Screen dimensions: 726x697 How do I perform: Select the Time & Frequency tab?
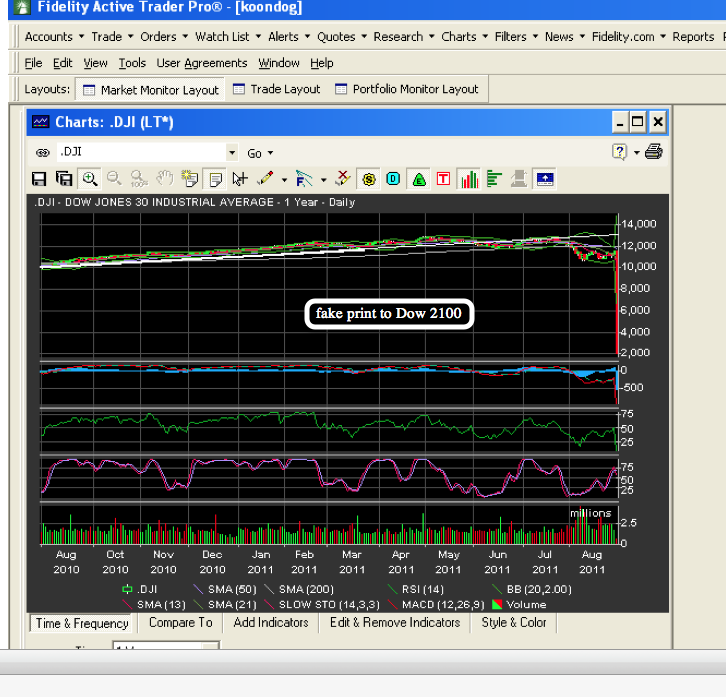pyautogui.click(x=82, y=623)
